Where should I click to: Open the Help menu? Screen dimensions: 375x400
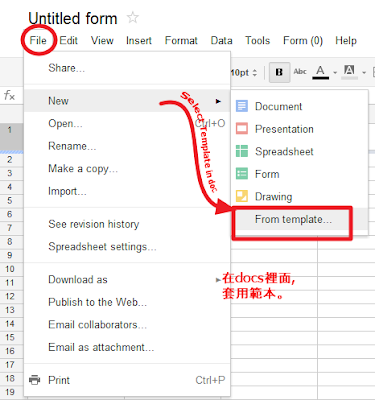pyautogui.click(x=346, y=41)
